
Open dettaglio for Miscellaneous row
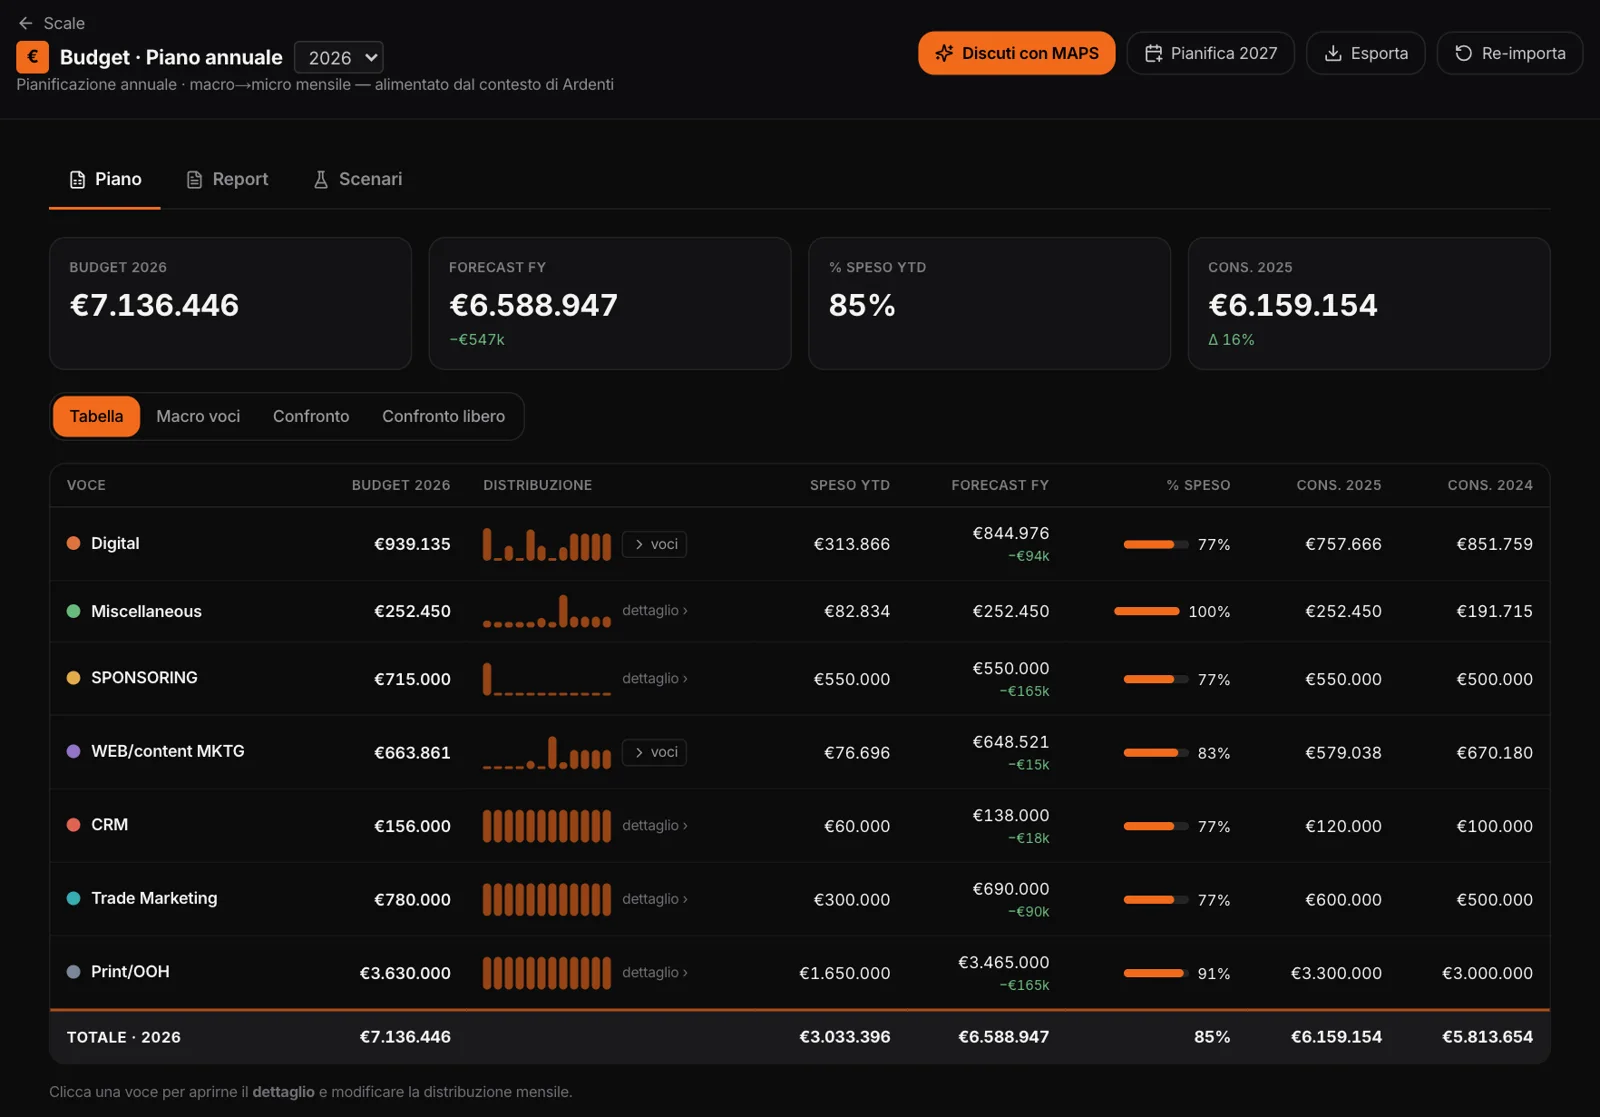click(x=655, y=610)
